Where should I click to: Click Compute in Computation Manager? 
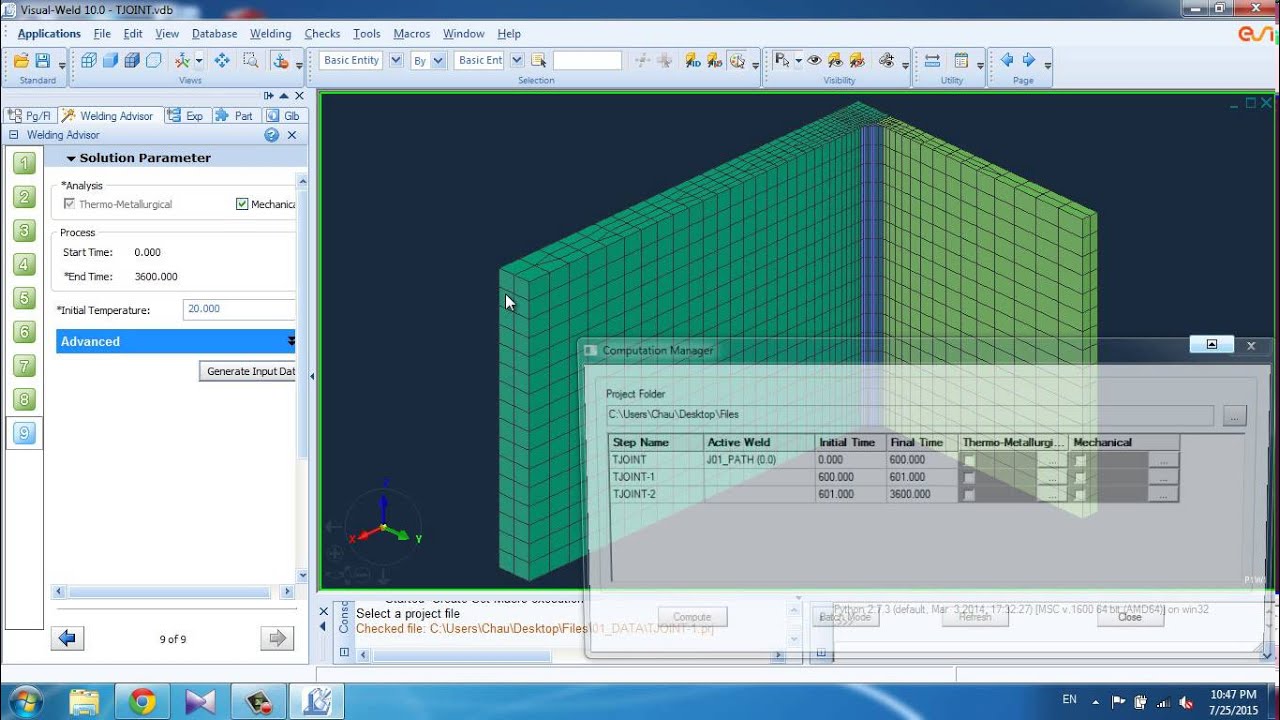pyautogui.click(x=692, y=617)
